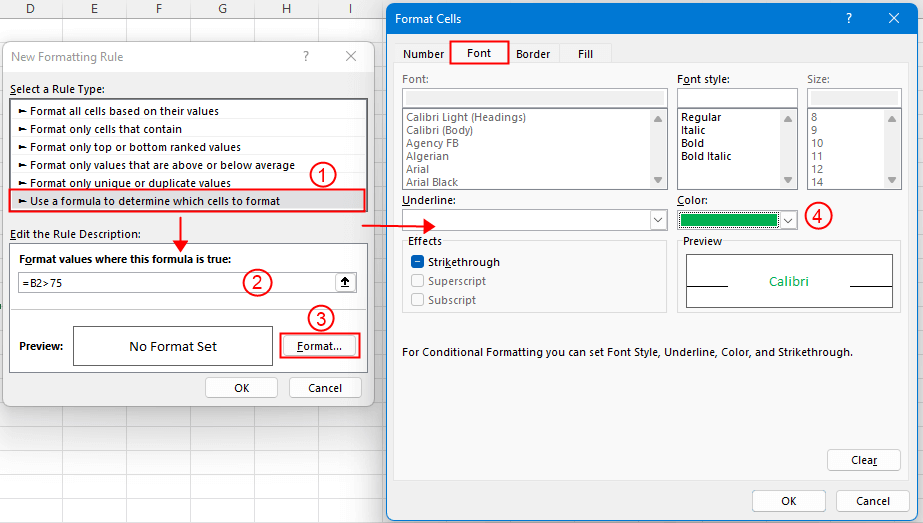923x523 pixels.
Task: Open the Fill tab
Action: (585, 54)
